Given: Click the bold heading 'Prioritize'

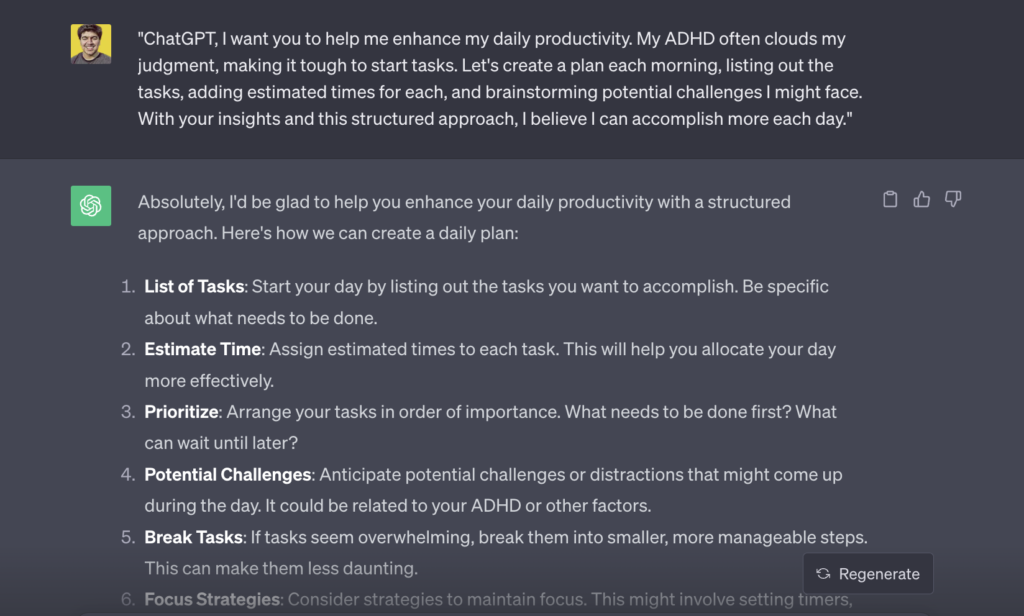Looking at the screenshot, I should [x=181, y=411].
